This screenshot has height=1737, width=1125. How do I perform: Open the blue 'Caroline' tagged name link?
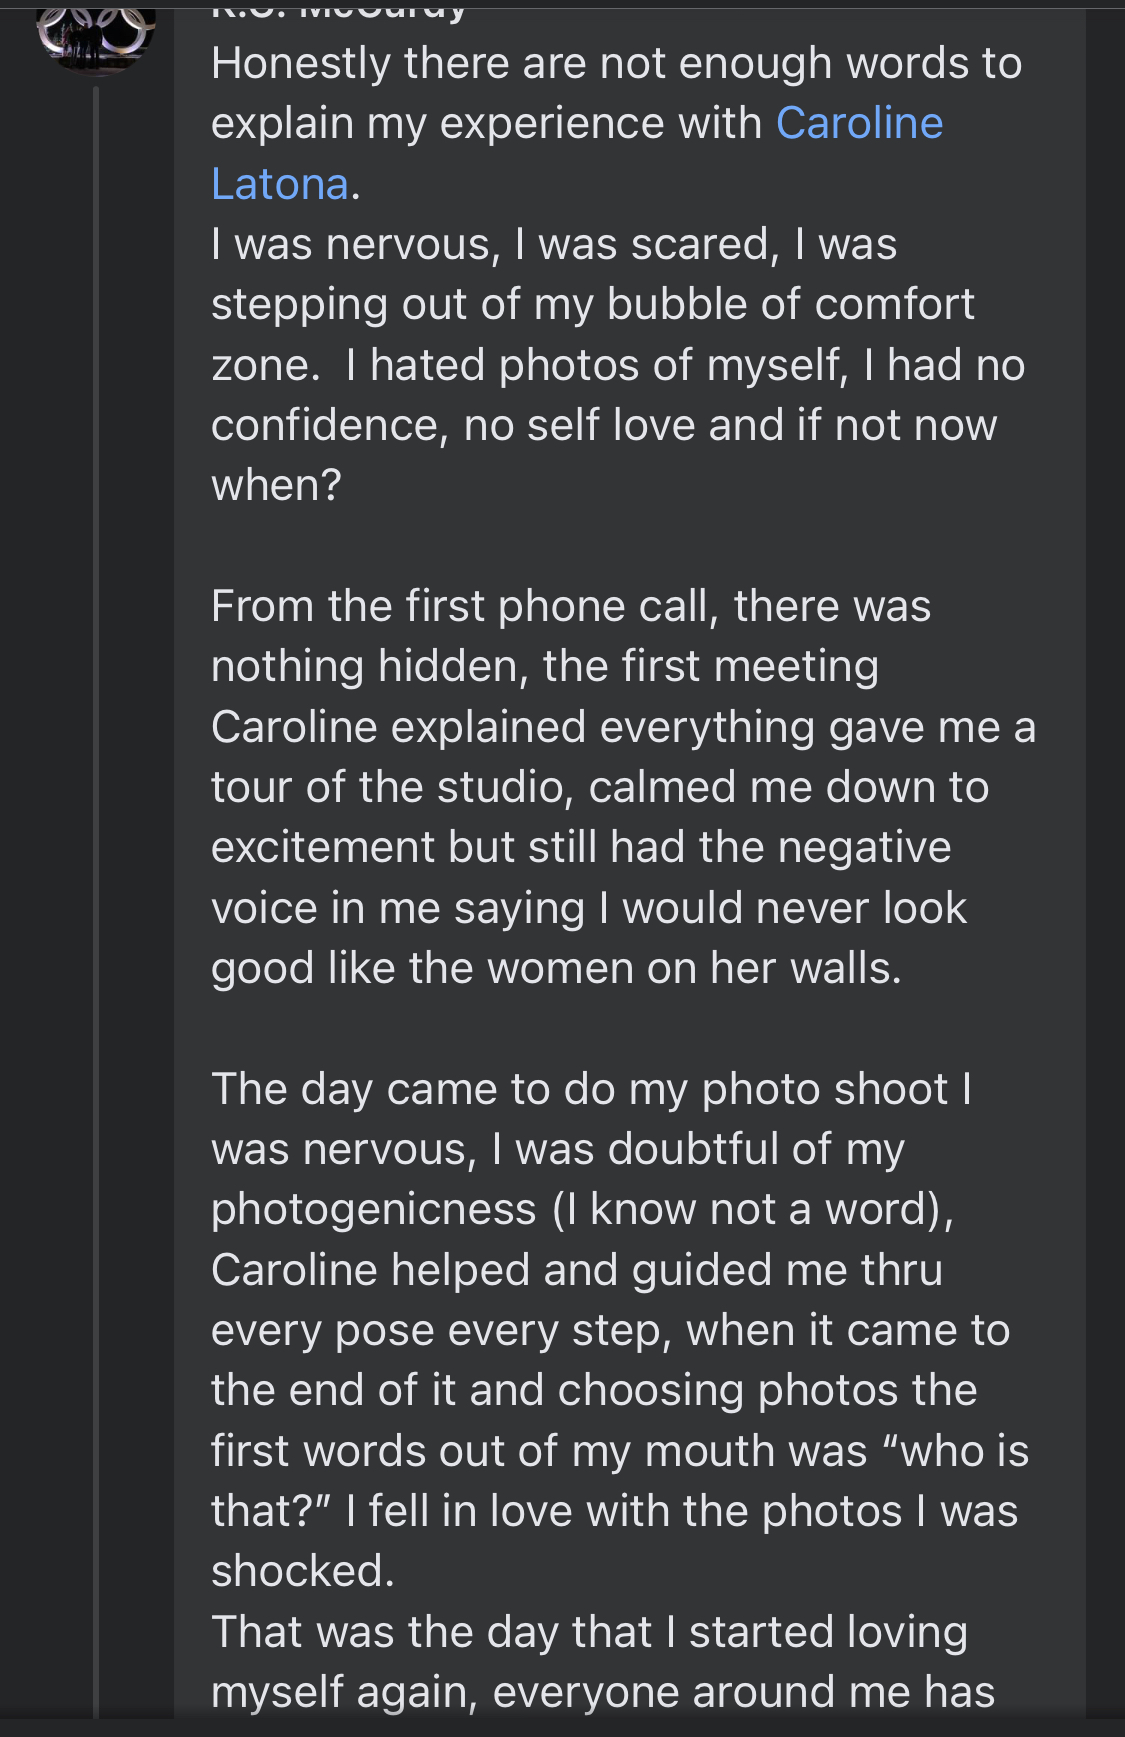pyautogui.click(x=859, y=123)
